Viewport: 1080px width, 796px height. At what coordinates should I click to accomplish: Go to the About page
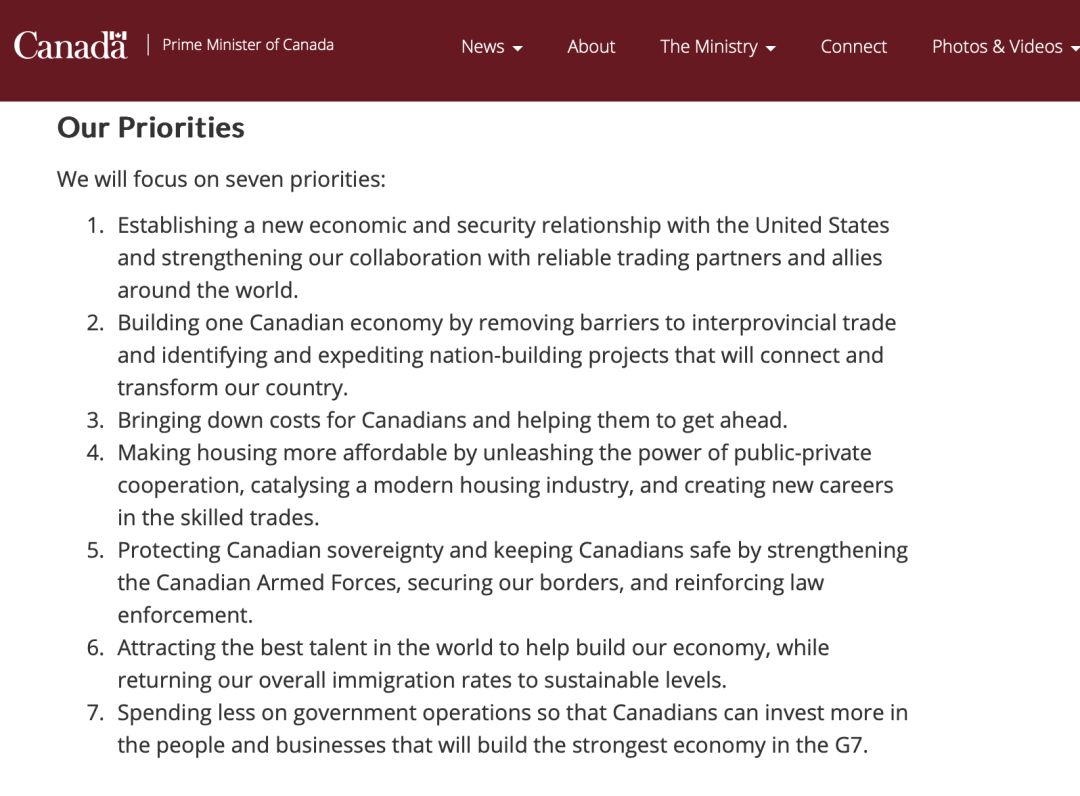pyautogui.click(x=591, y=47)
